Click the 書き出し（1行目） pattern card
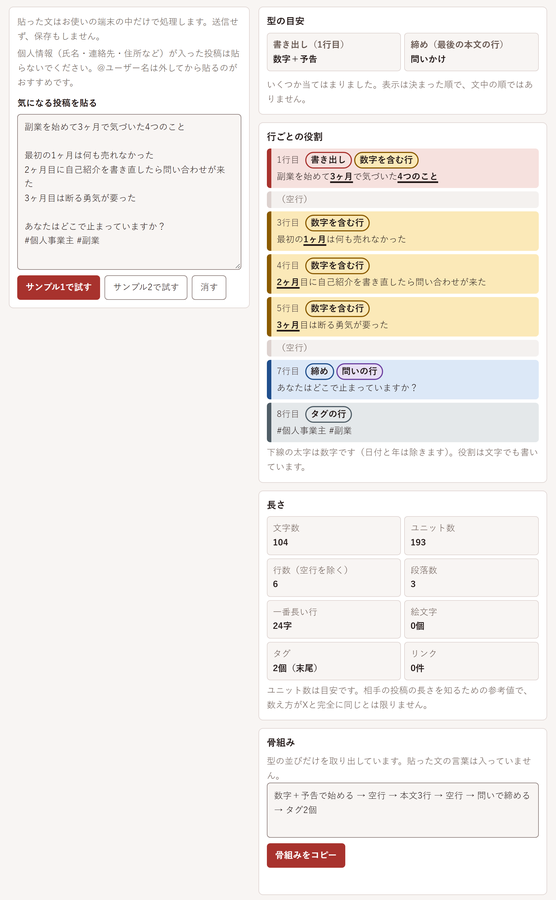This screenshot has width=556, height=900. [333, 52]
